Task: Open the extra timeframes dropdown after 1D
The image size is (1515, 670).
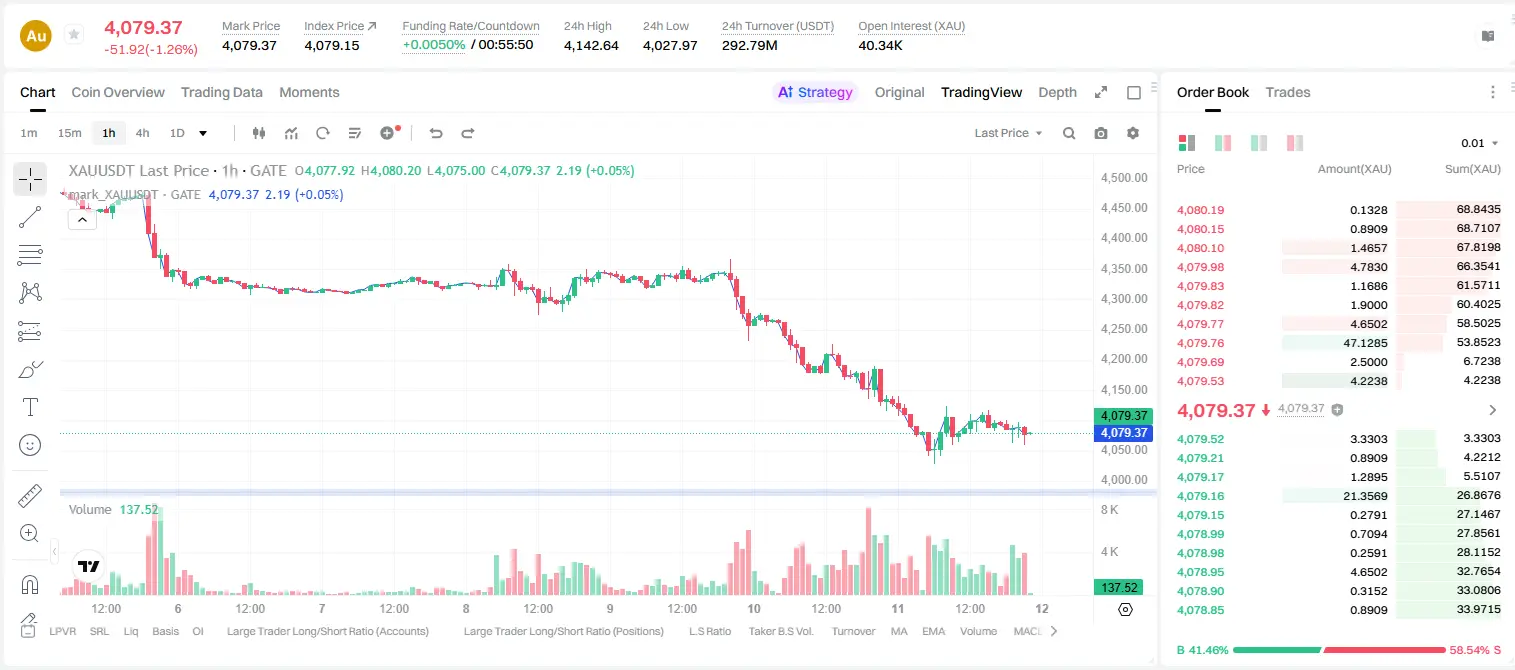Action: pyautogui.click(x=204, y=133)
